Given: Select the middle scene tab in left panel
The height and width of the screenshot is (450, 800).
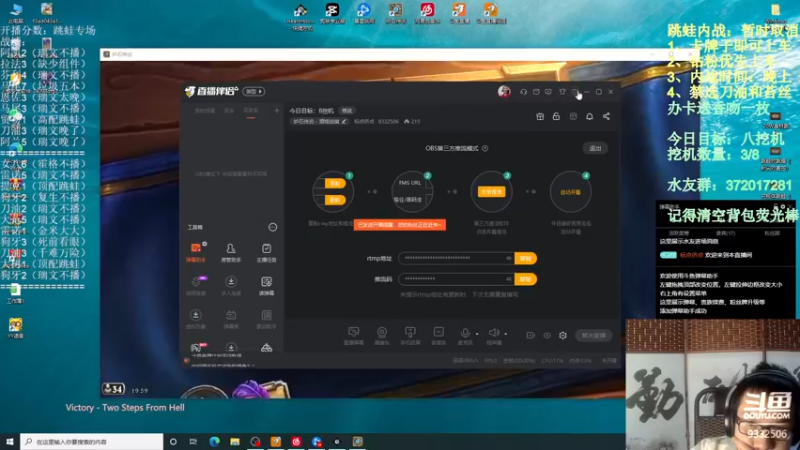Looking at the screenshot, I should point(229,111).
